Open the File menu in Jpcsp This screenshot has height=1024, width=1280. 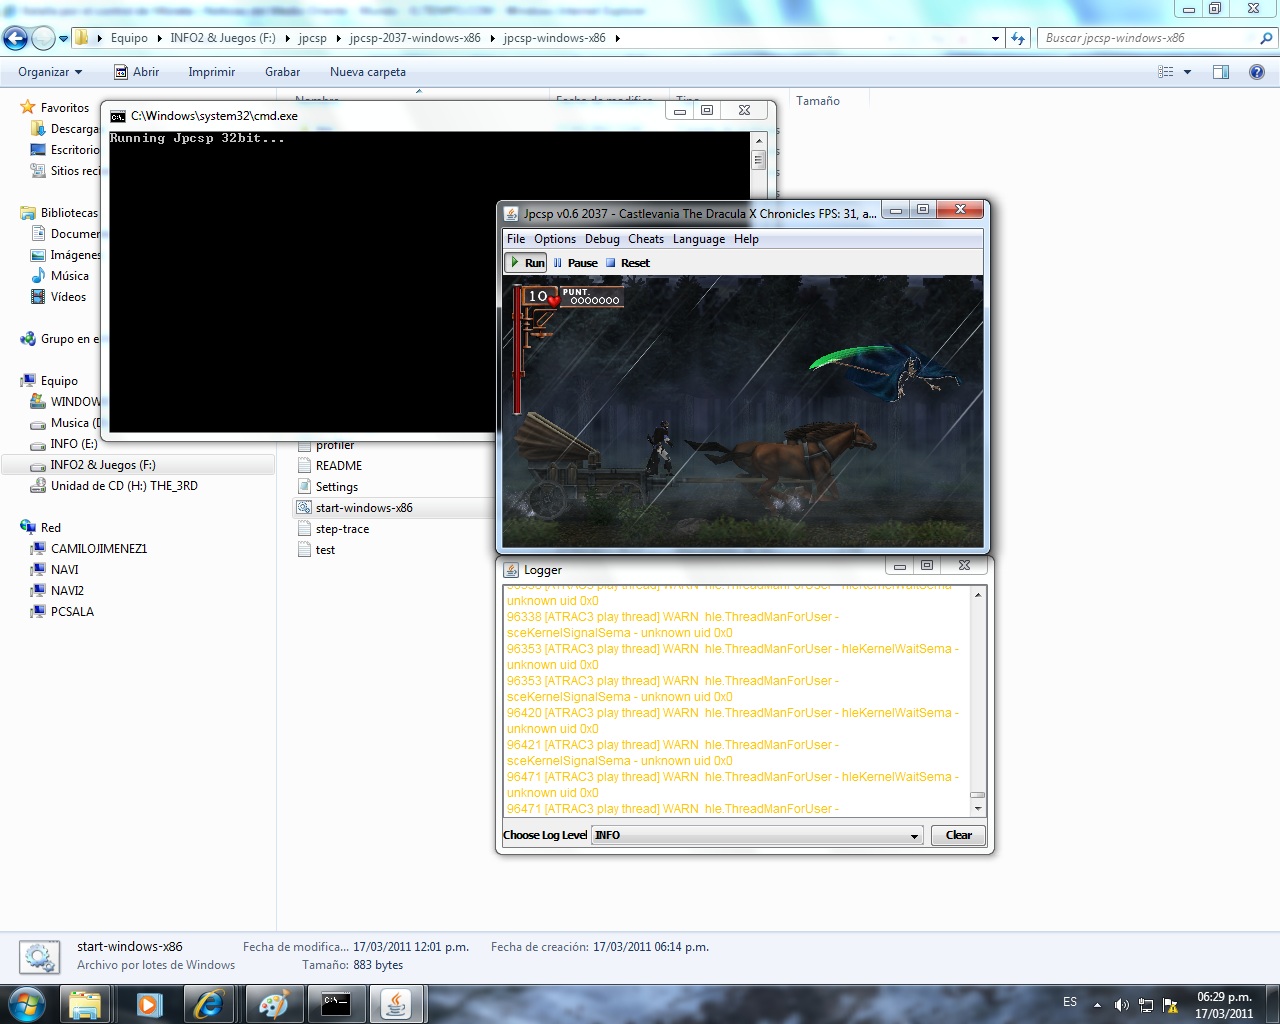516,239
